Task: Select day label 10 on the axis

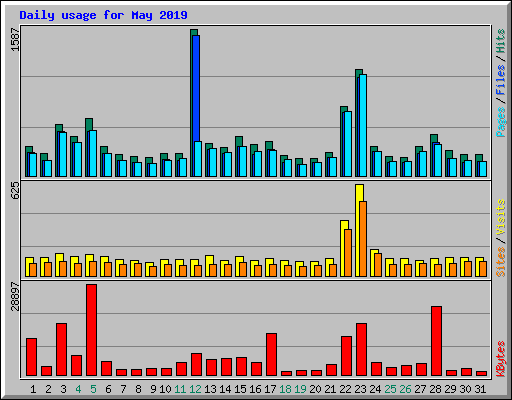Action: coord(165,389)
